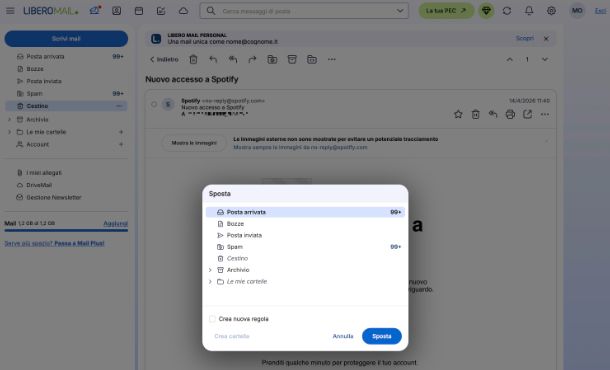Expand Archivio in the left sidebar
This screenshot has height=370, width=610.
[10, 119]
